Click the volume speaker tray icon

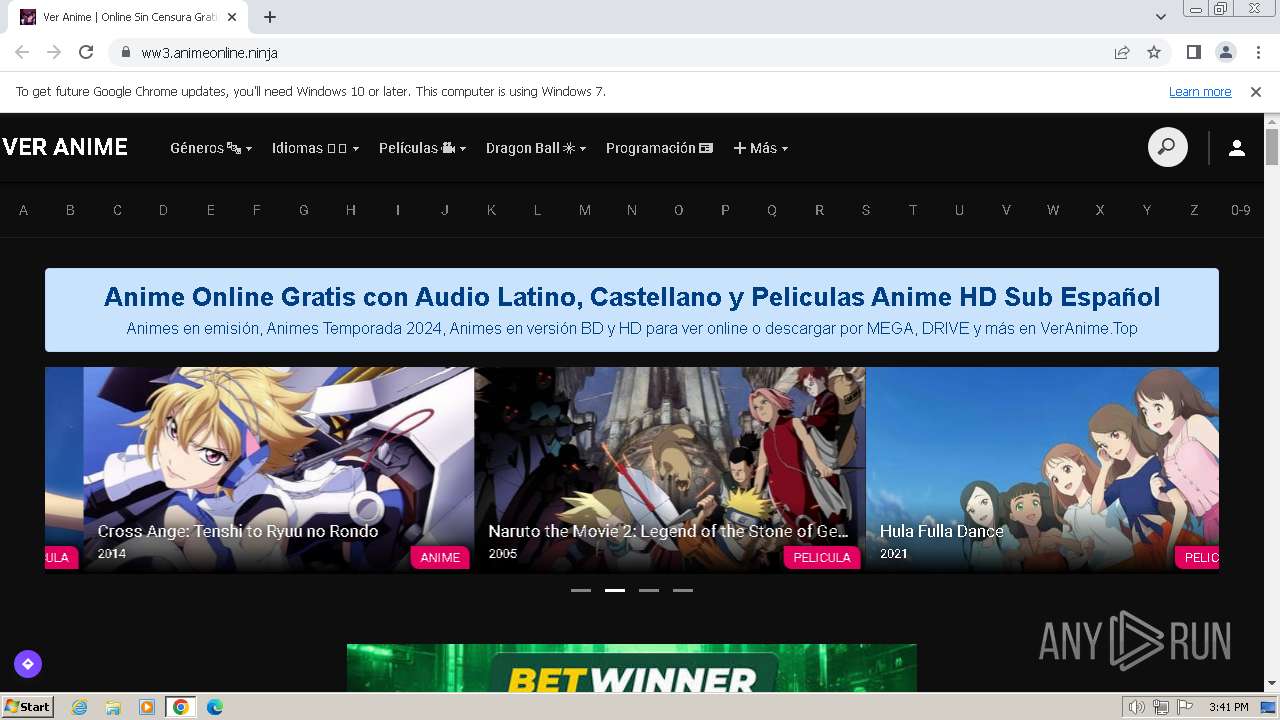(1136, 707)
